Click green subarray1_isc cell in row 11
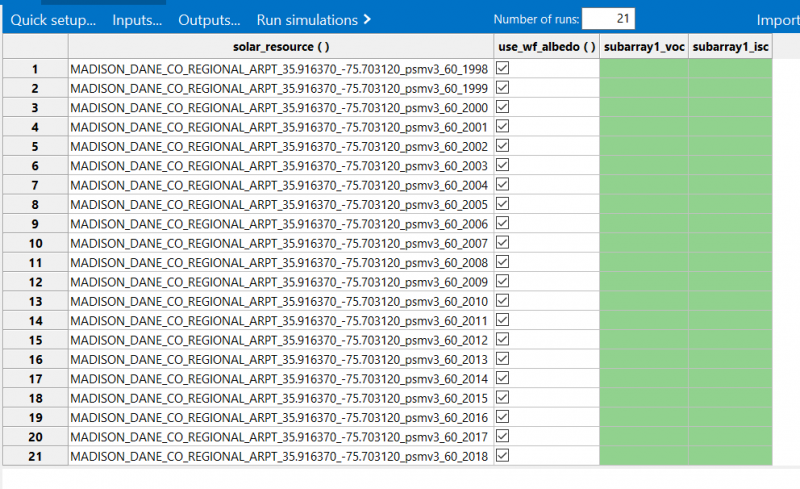Image resolution: width=800 pixels, height=489 pixels. [x=730, y=262]
